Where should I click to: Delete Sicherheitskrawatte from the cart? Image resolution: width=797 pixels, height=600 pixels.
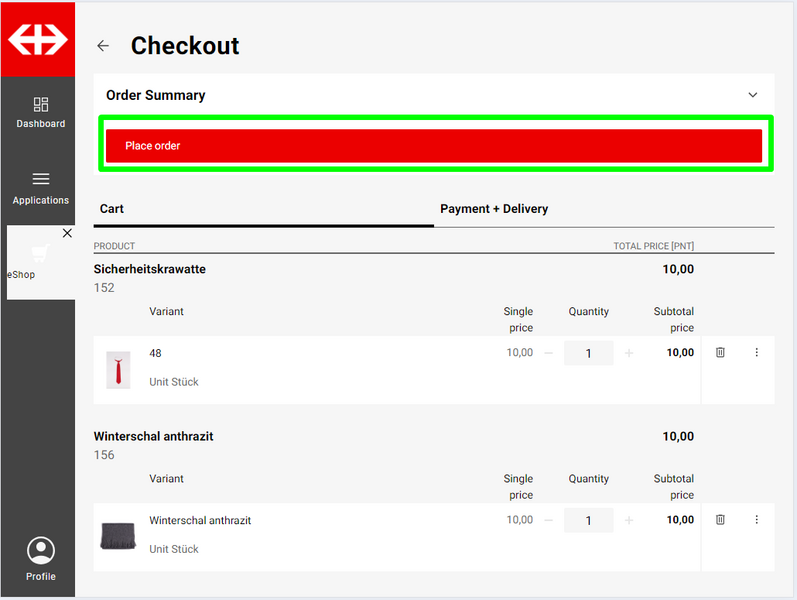720,353
